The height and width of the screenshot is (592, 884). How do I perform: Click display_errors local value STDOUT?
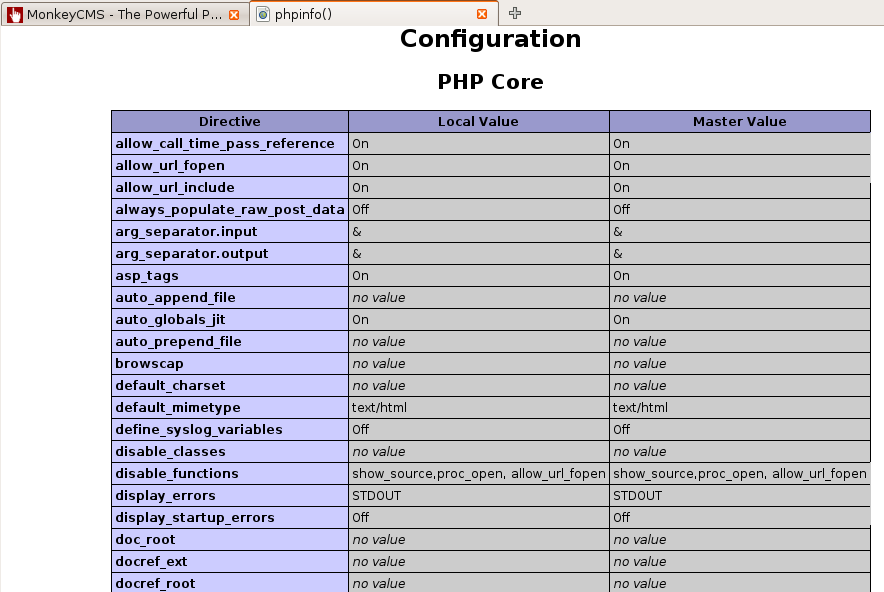(x=377, y=496)
